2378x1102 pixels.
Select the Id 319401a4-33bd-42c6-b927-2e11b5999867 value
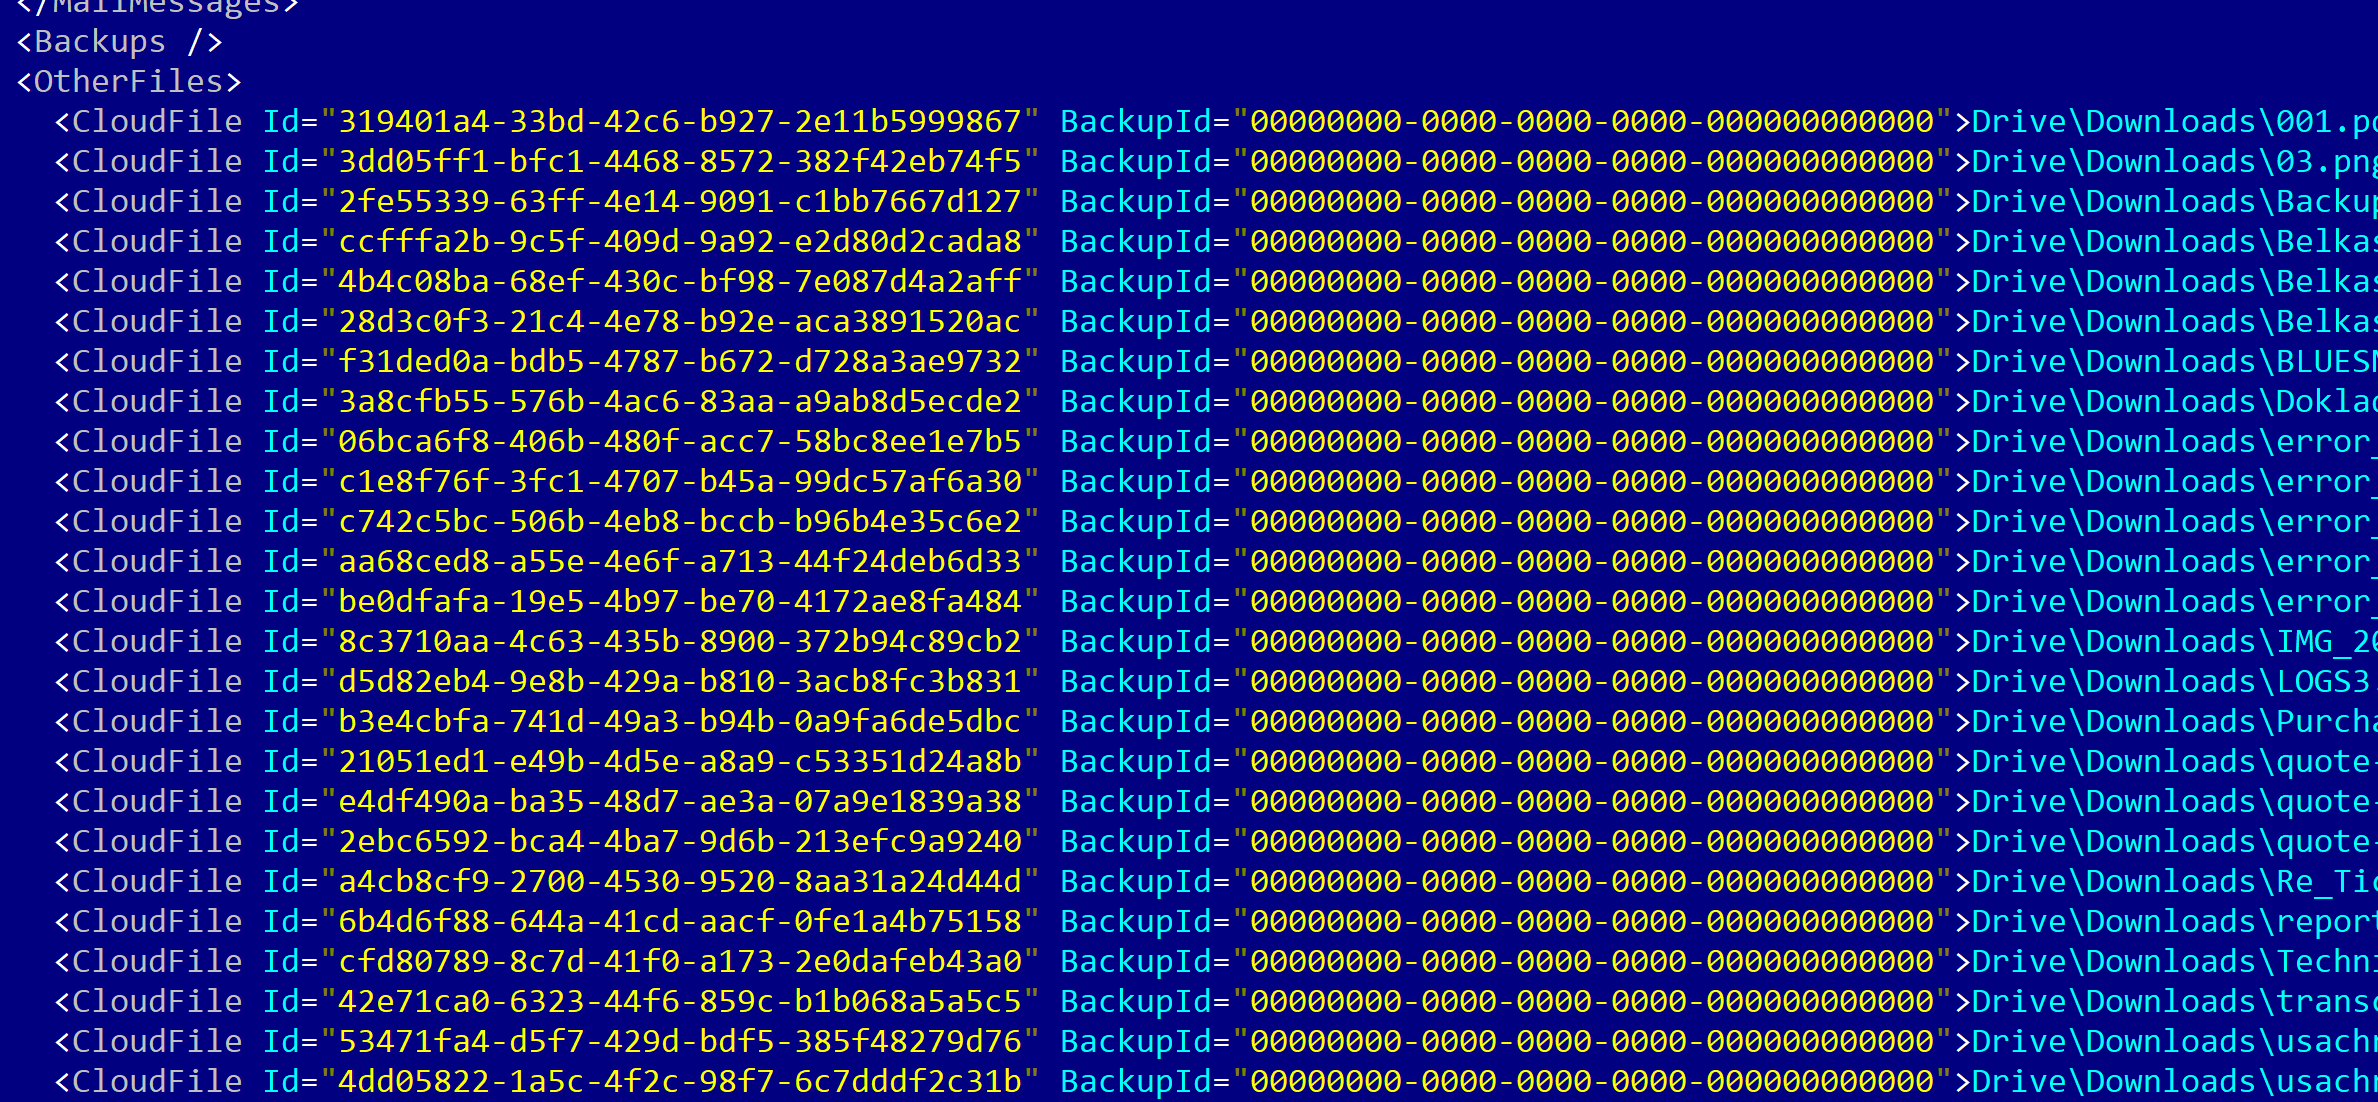[680, 122]
